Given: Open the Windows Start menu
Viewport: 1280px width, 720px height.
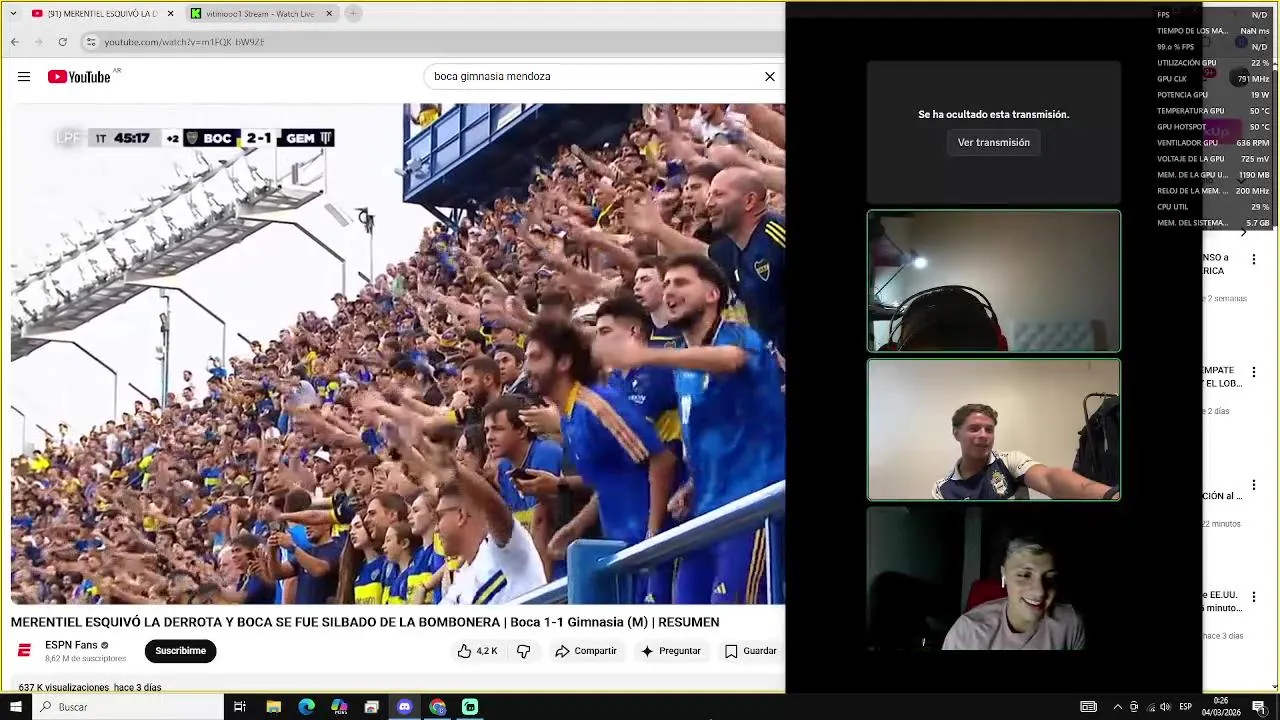Looking at the screenshot, I should coord(15,707).
